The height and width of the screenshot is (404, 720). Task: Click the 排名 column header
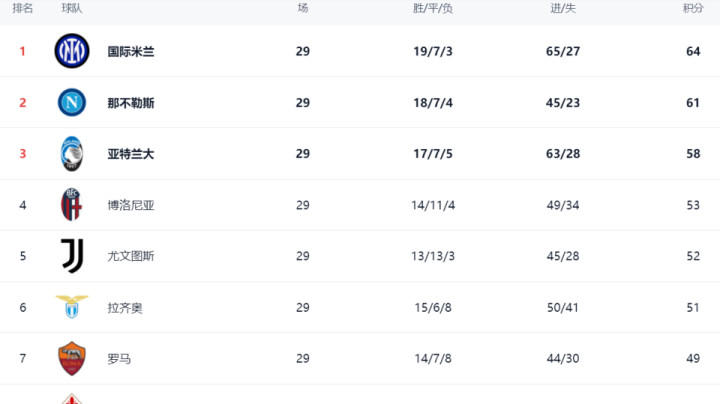(22, 8)
